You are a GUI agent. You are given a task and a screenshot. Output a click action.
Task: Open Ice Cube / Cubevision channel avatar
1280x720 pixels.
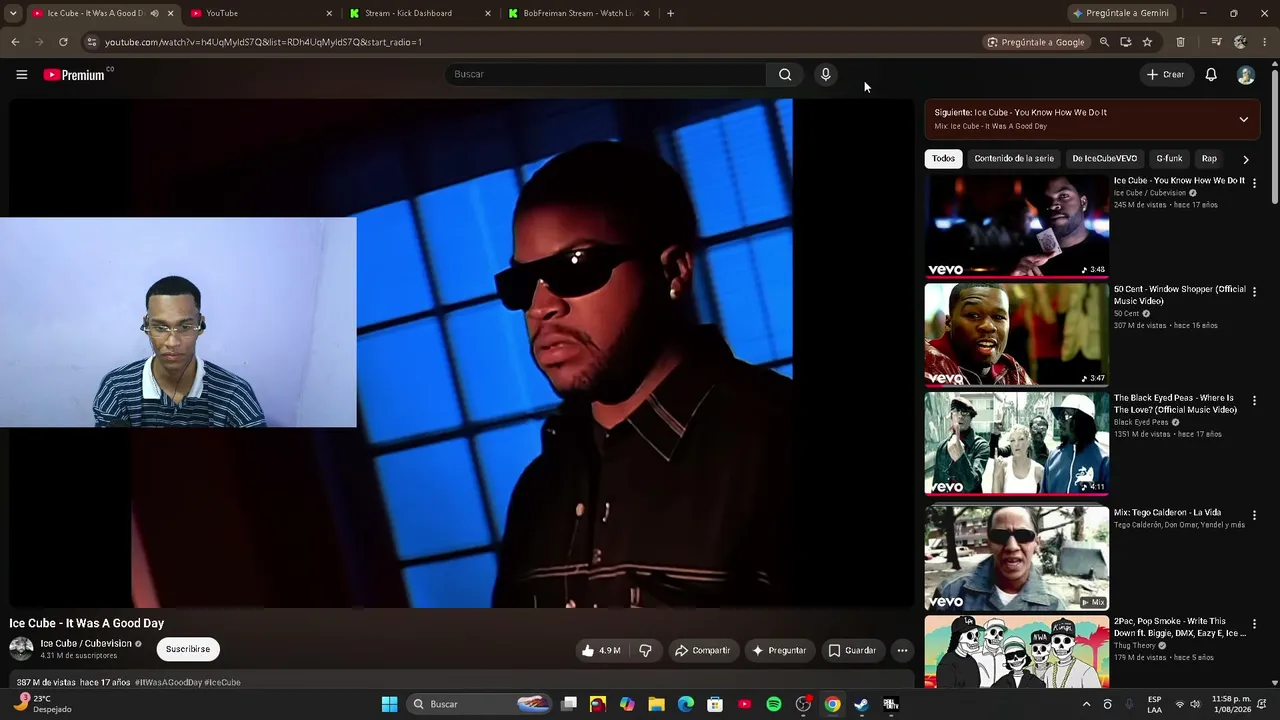(x=21, y=648)
